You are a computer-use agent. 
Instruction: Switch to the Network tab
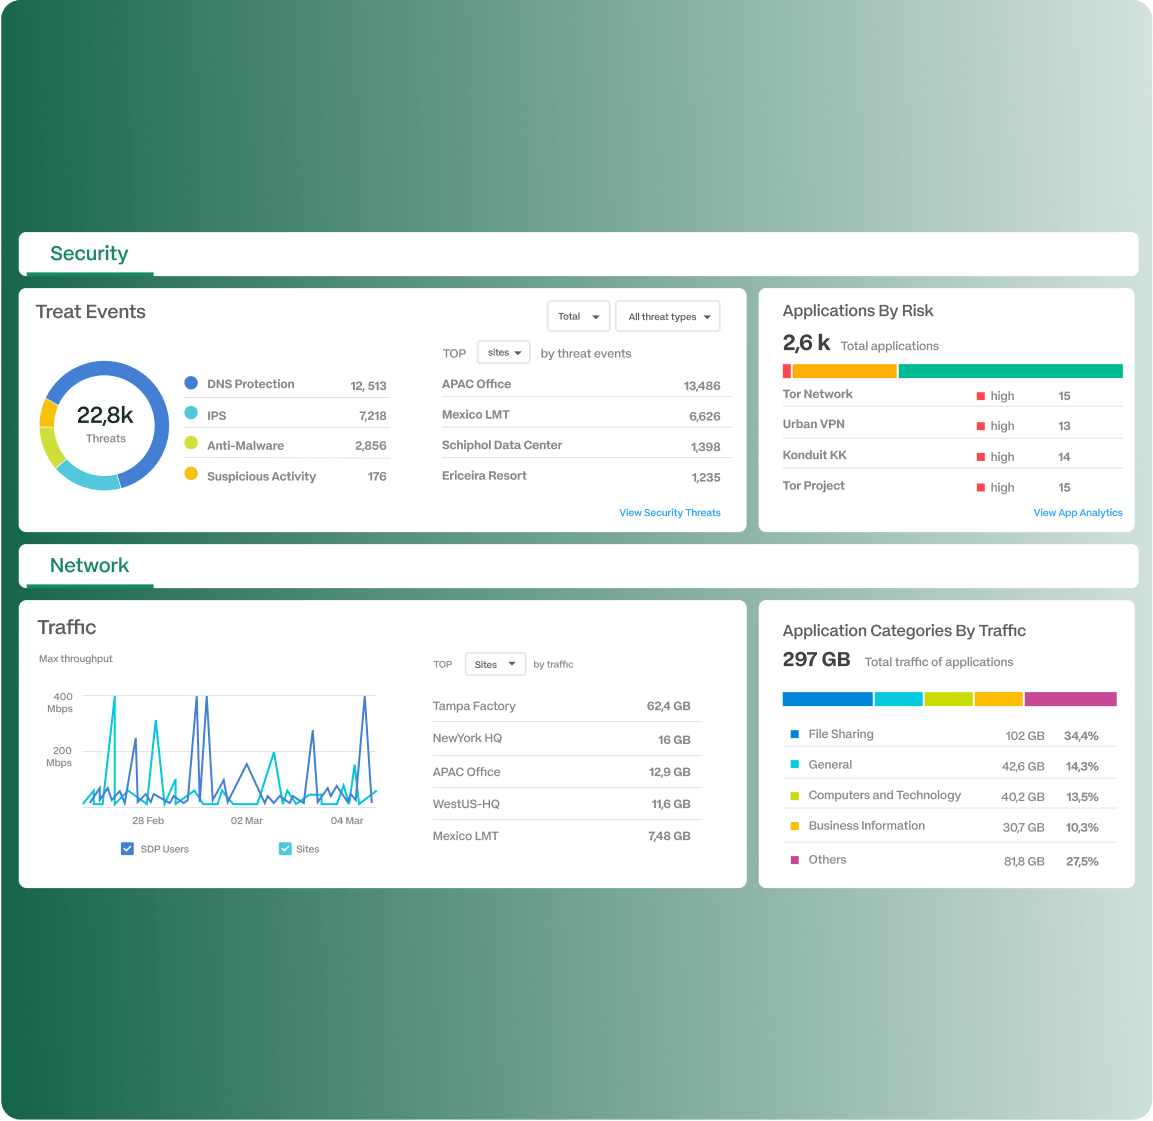tap(89, 566)
